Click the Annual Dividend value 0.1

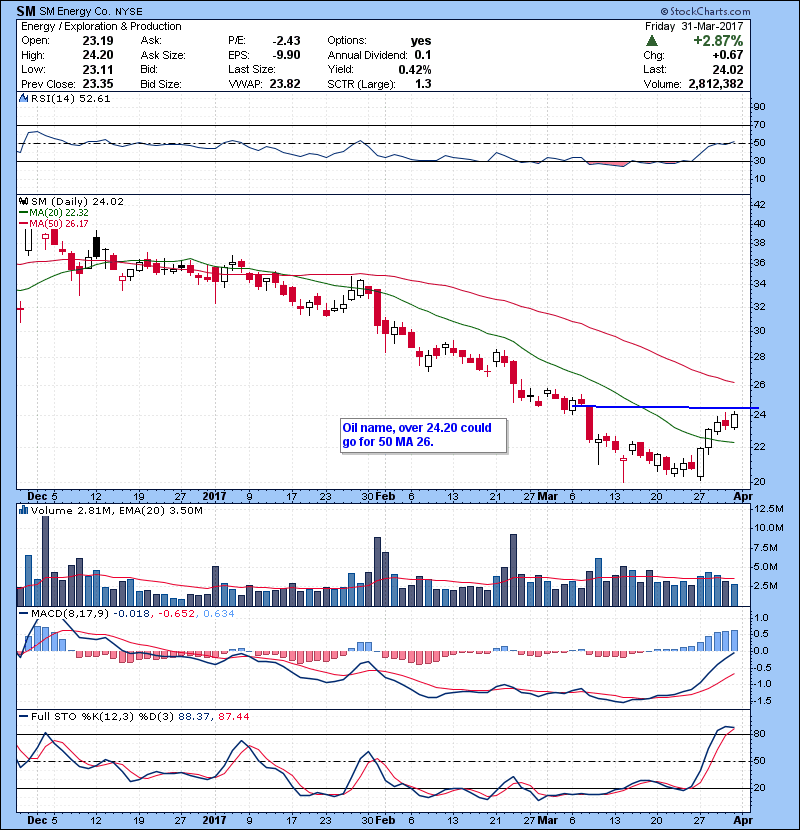click(423, 55)
